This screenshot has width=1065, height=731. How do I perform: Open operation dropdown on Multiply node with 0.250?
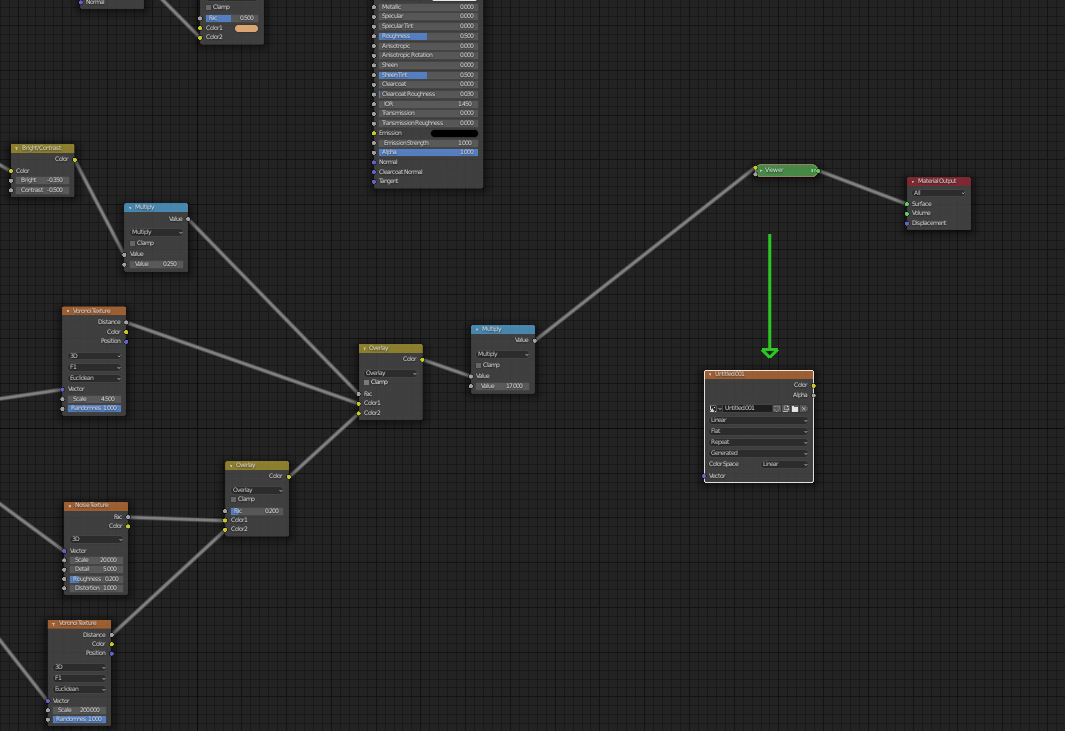[156, 232]
